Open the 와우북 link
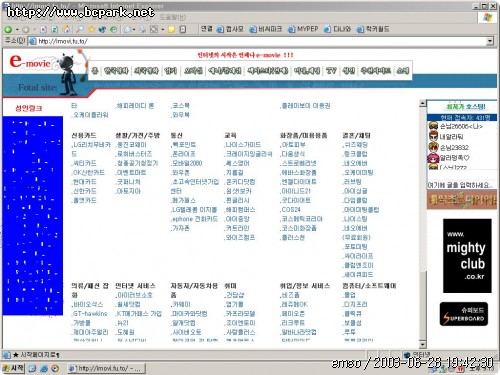The height and width of the screenshot is (375, 500). coord(180,115)
